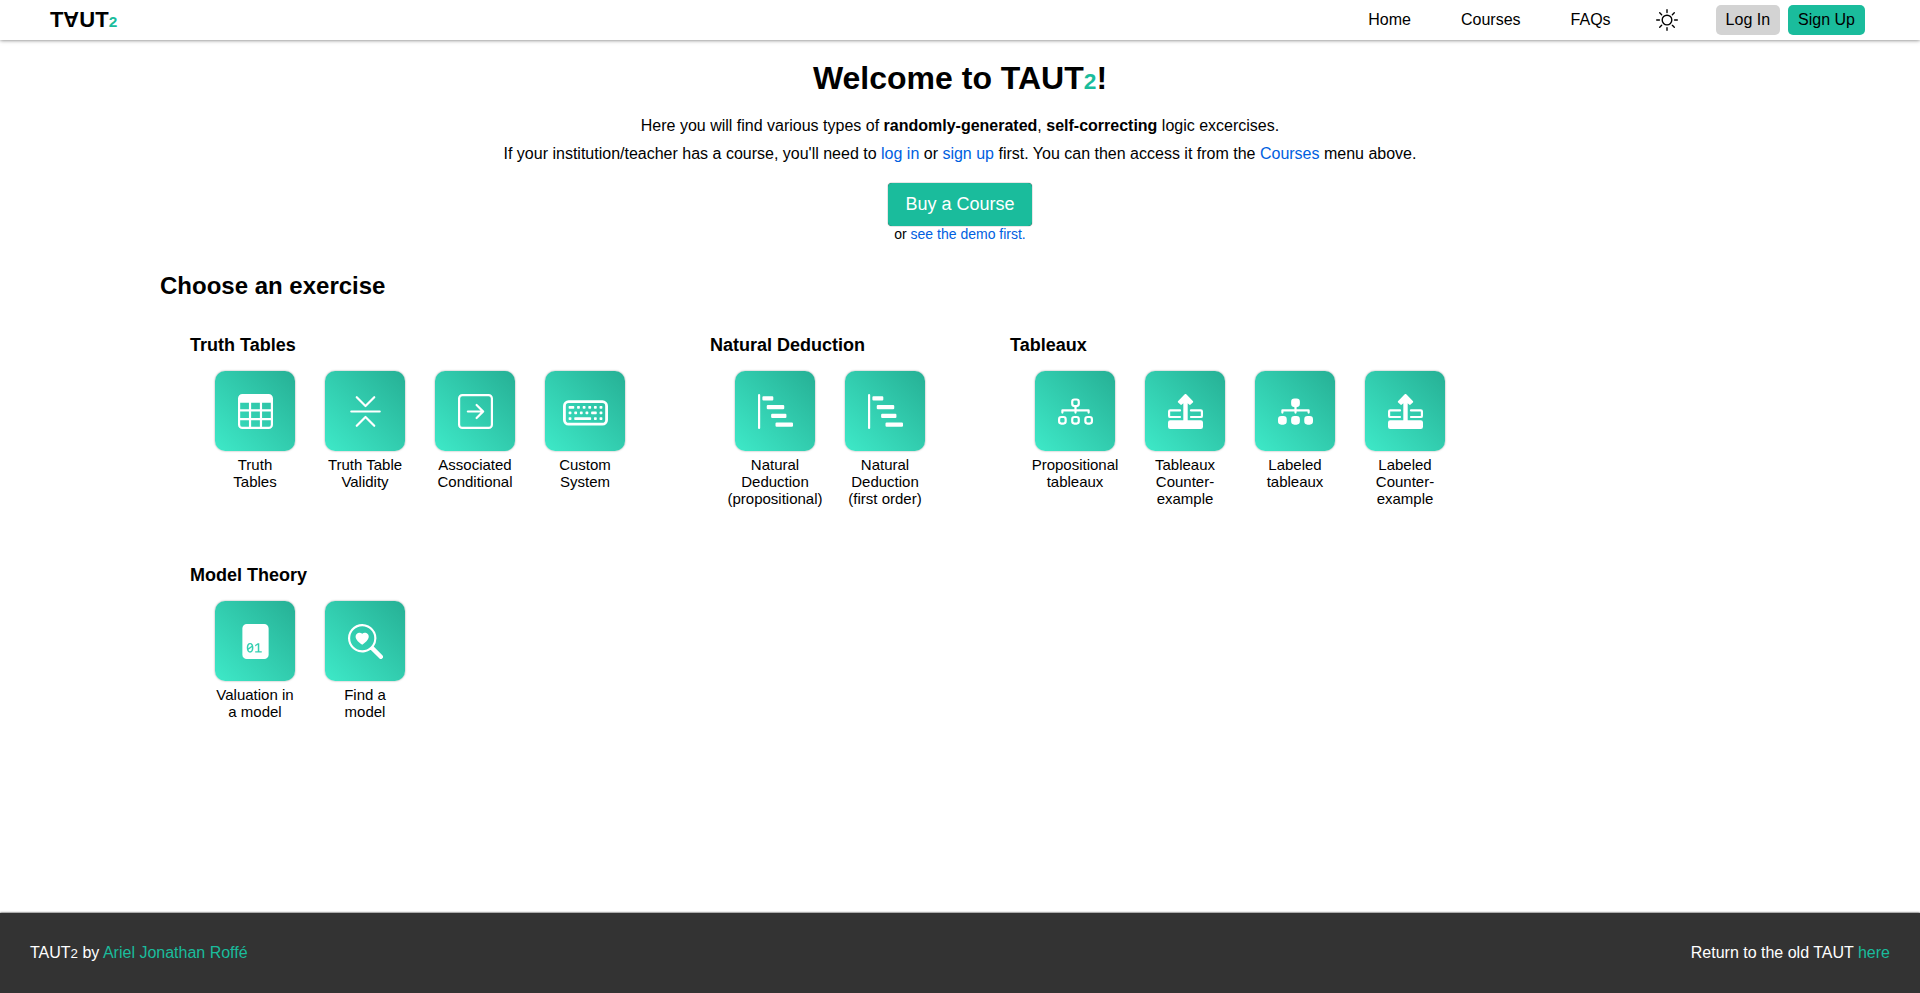Toggle the light/dark theme
1920x993 pixels.
pyautogui.click(x=1666, y=19)
